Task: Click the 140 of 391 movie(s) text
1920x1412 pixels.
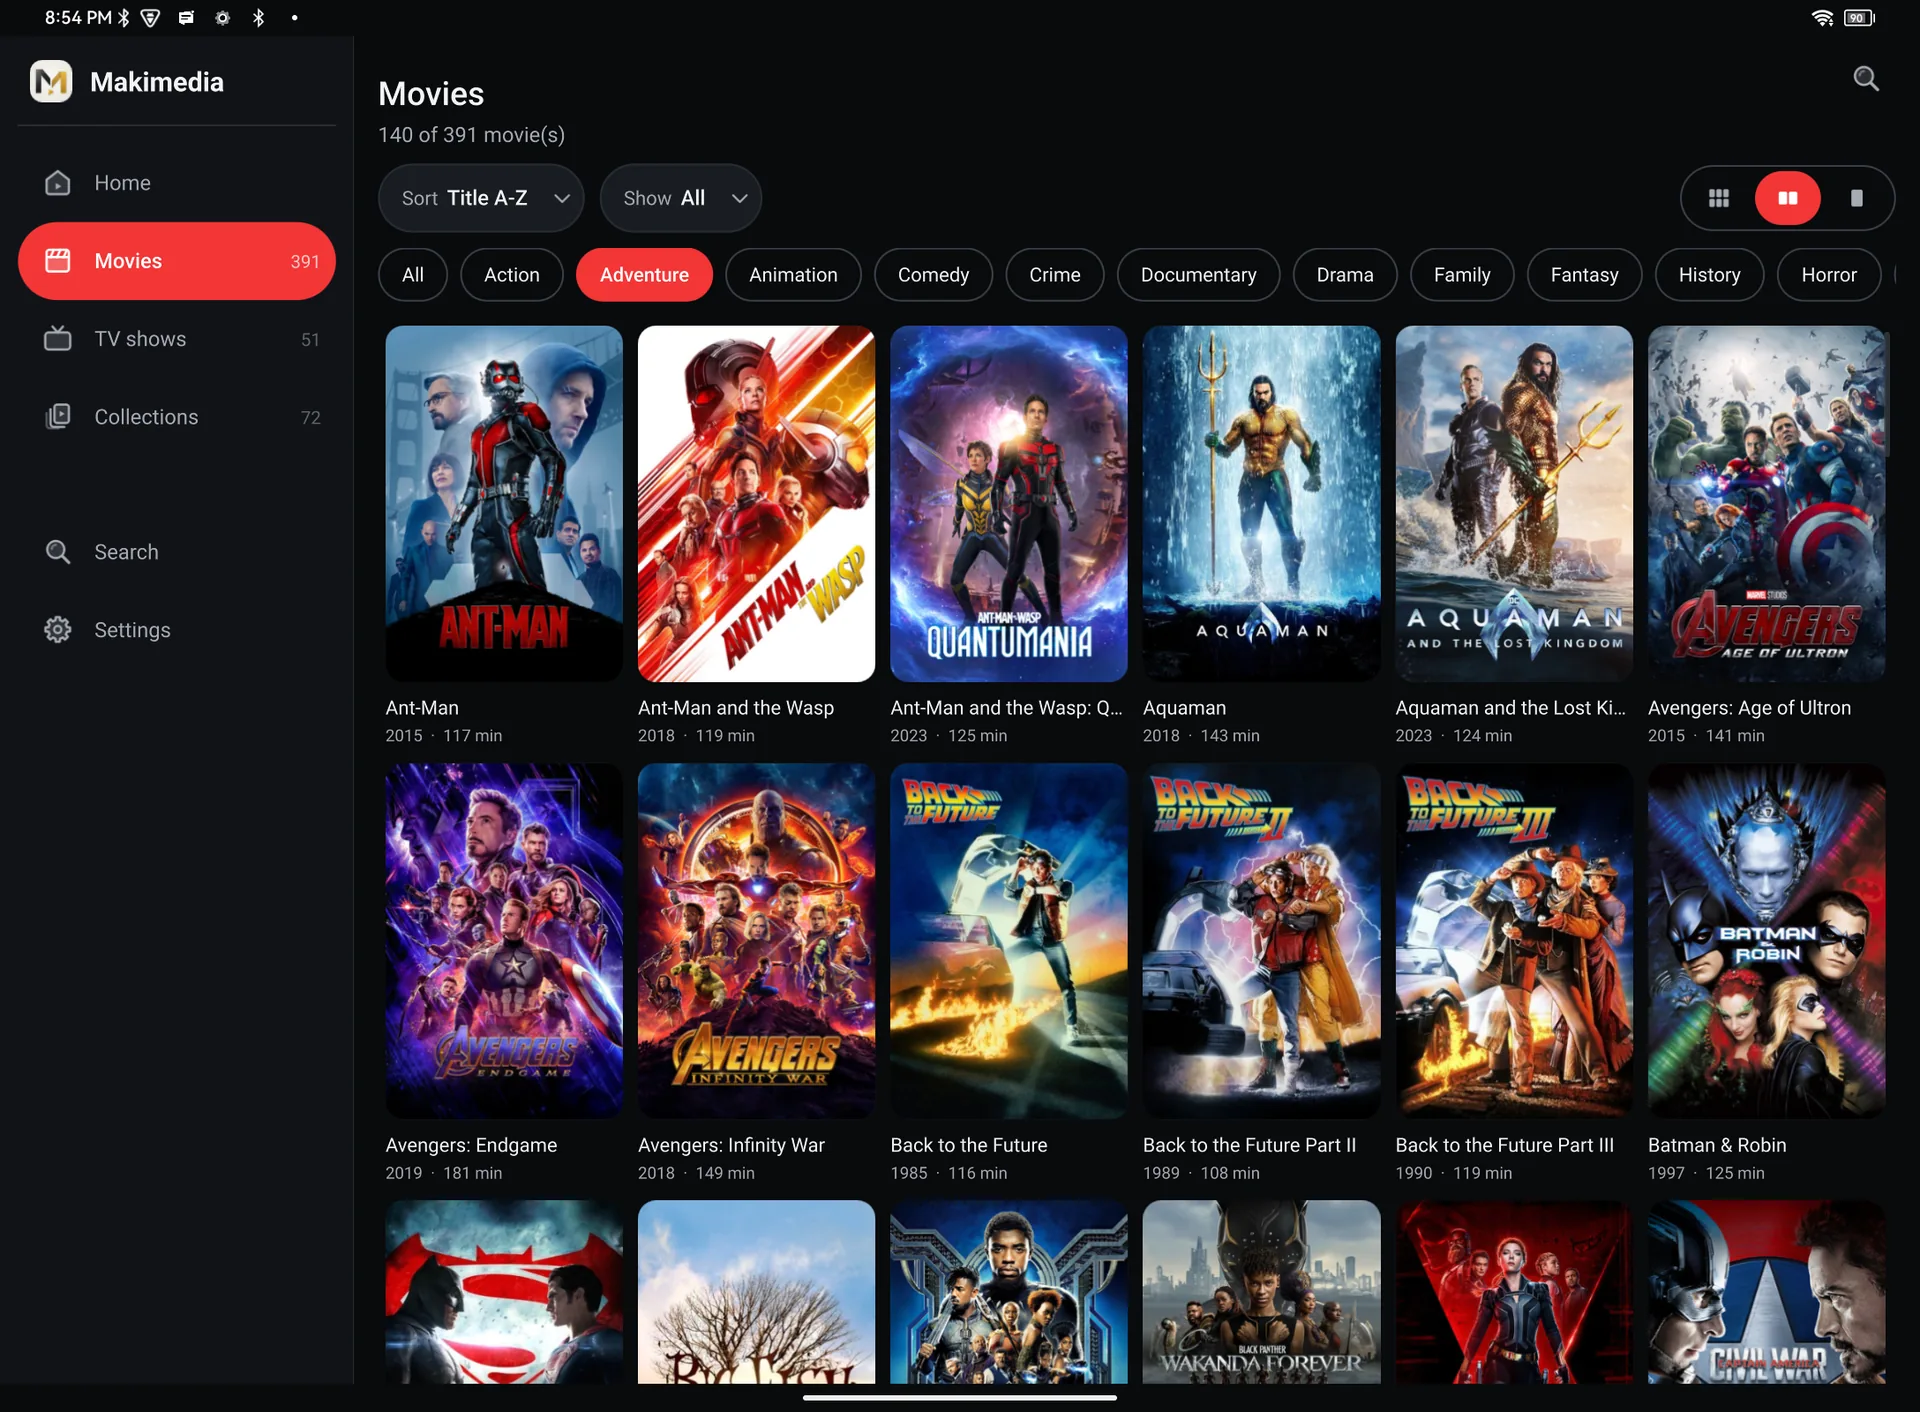Action: tap(471, 135)
